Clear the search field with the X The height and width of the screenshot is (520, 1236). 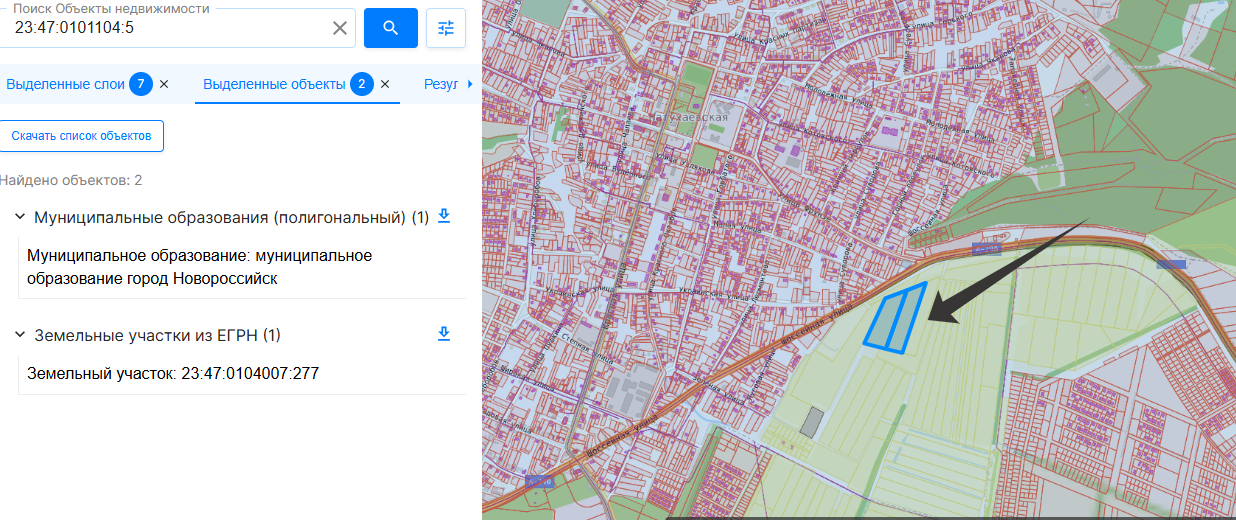[340, 28]
